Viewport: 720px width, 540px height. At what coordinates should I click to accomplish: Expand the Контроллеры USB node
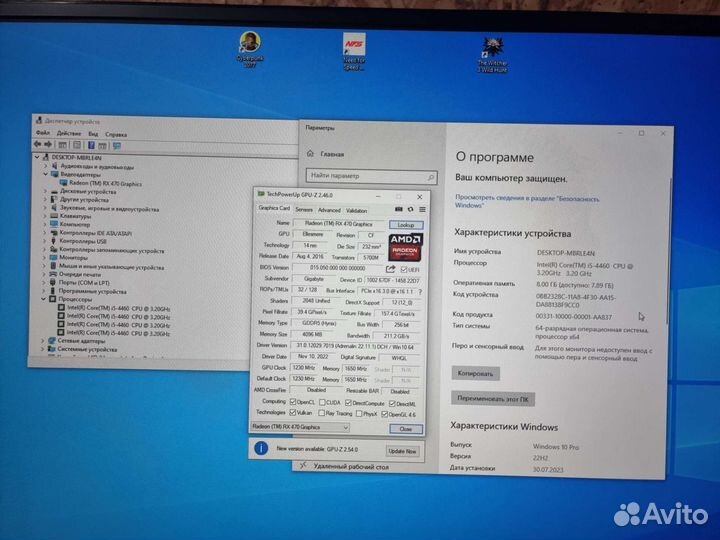tap(45, 241)
